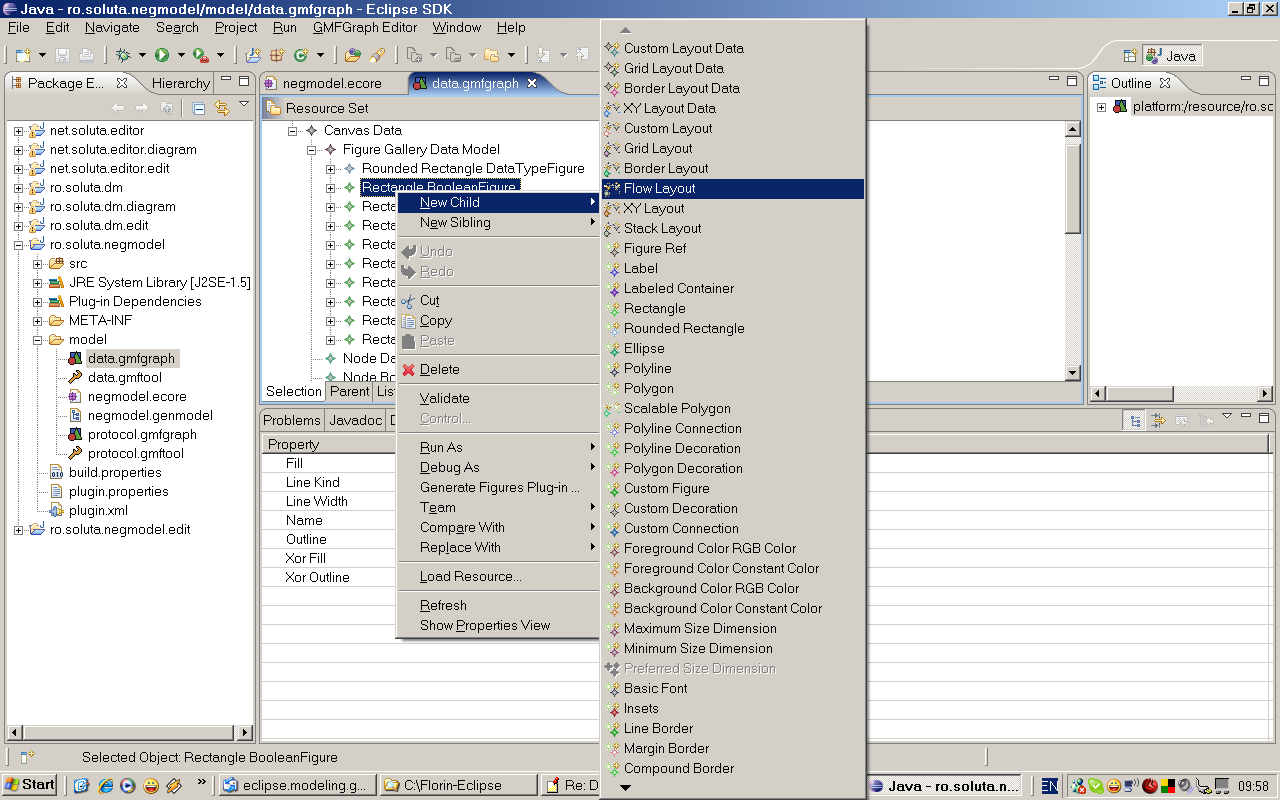Screen dimensions: 1280x800
Task: Open the Run button dropdown arrow
Action: 180,56
